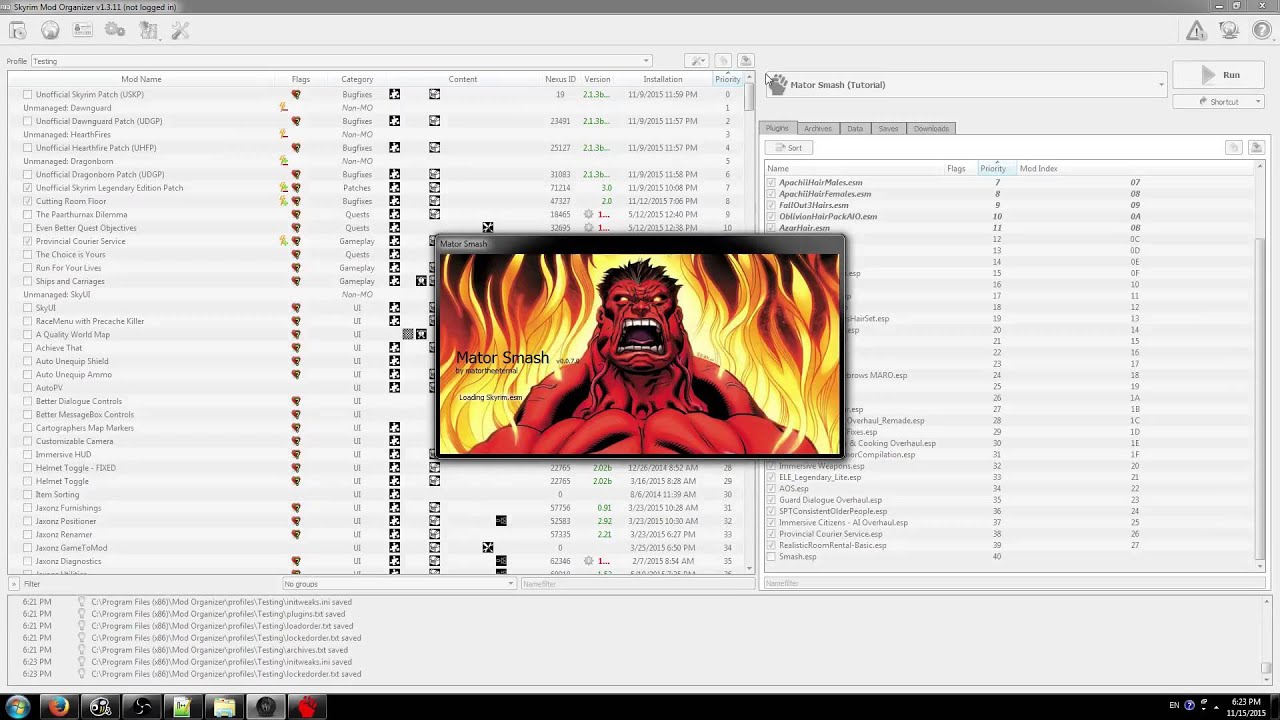Switch to the Plugins tab
Image resolution: width=1280 pixels, height=720 pixels.
coord(777,128)
